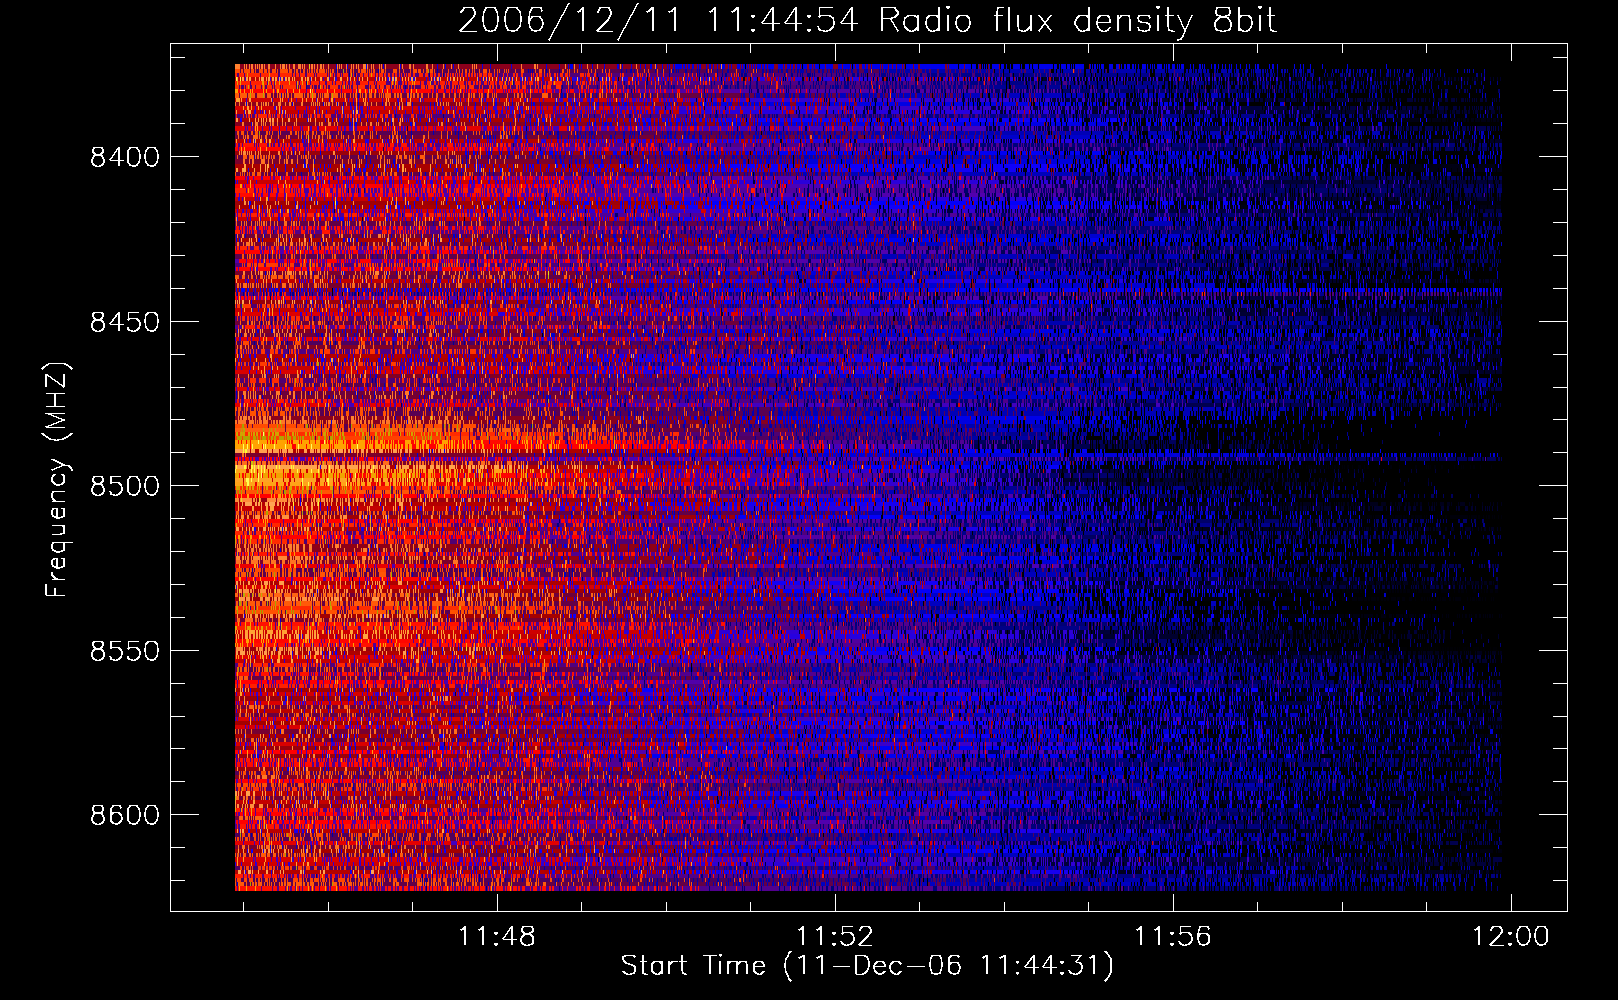Screen dimensions: 1618x1000
Task: Select the 8450 frequency axis label
Action: pos(124,322)
